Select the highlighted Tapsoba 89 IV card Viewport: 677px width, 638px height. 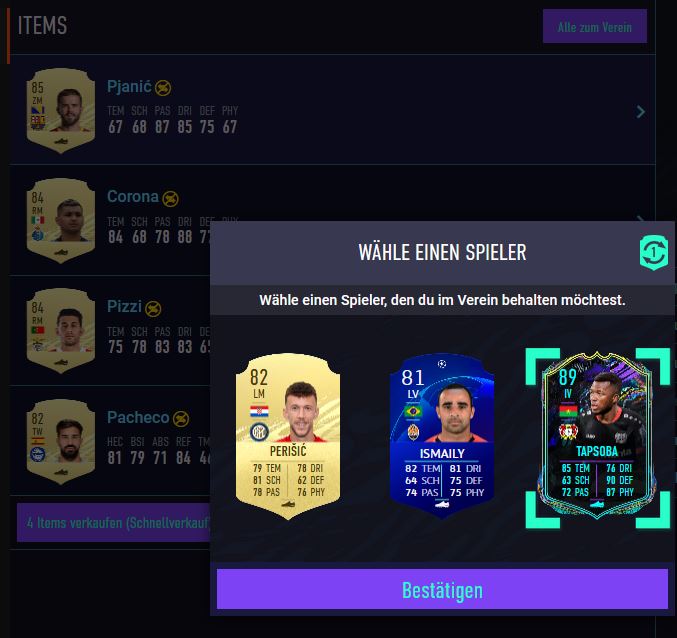click(598, 436)
